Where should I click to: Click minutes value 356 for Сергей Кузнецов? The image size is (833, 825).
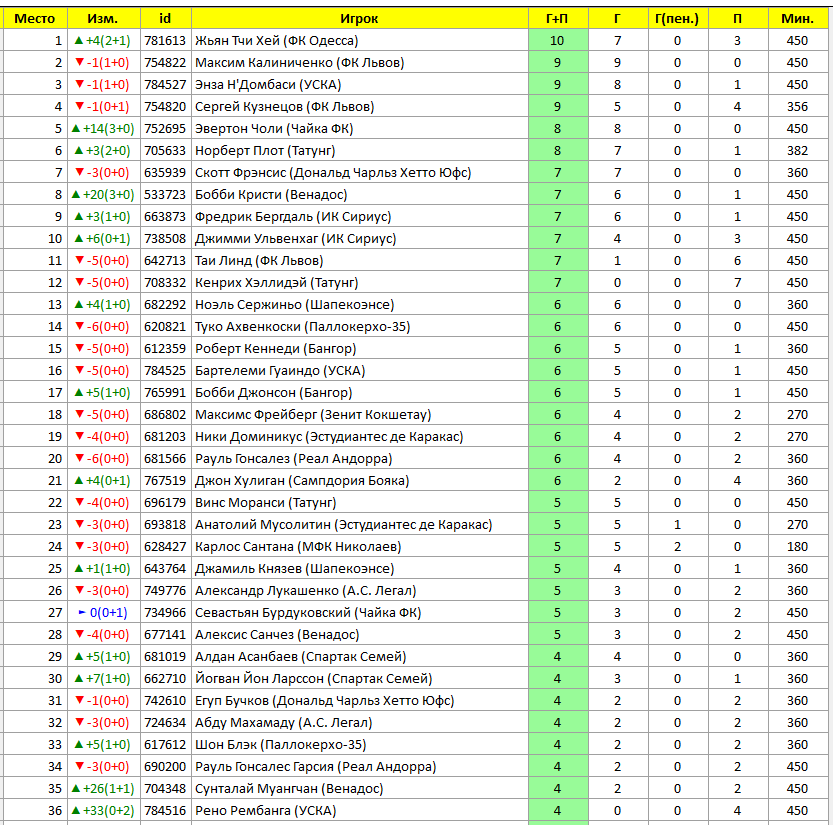(797, 107)
